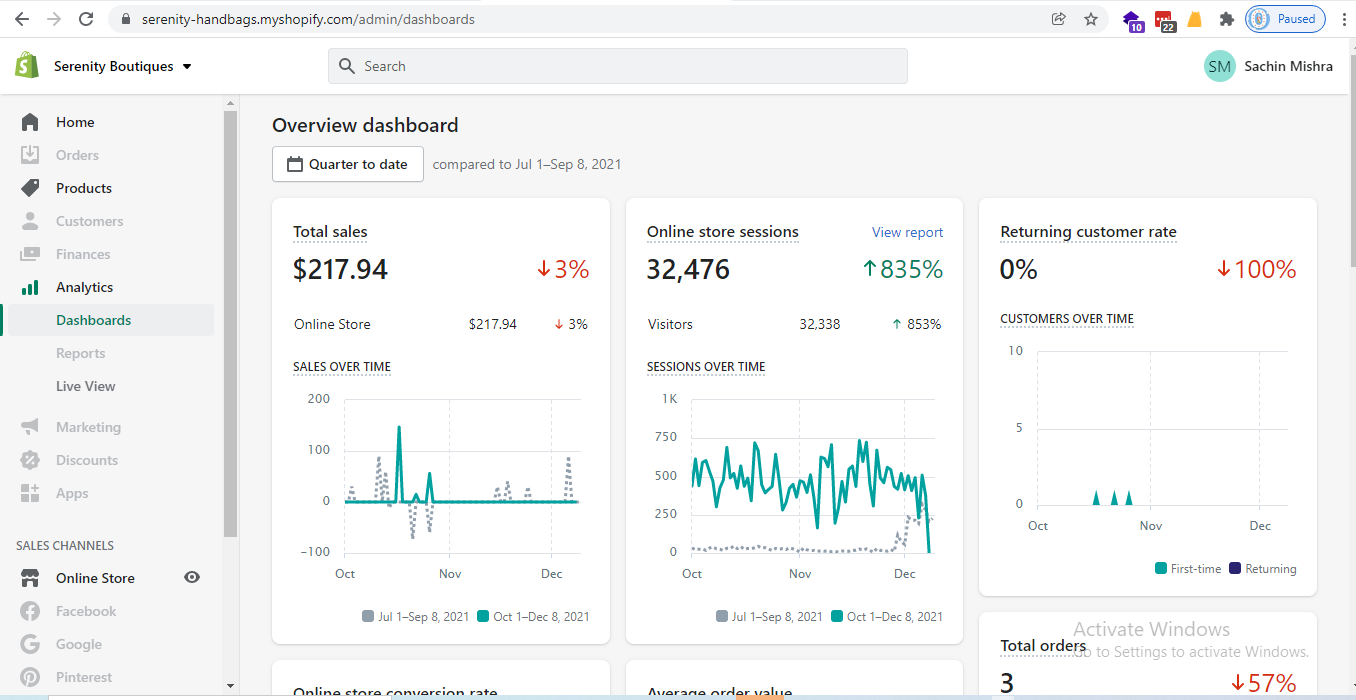Open the Chrome three-dot menu
The width and height of the screenshot is (1356, 700).
click(1344, 19)
